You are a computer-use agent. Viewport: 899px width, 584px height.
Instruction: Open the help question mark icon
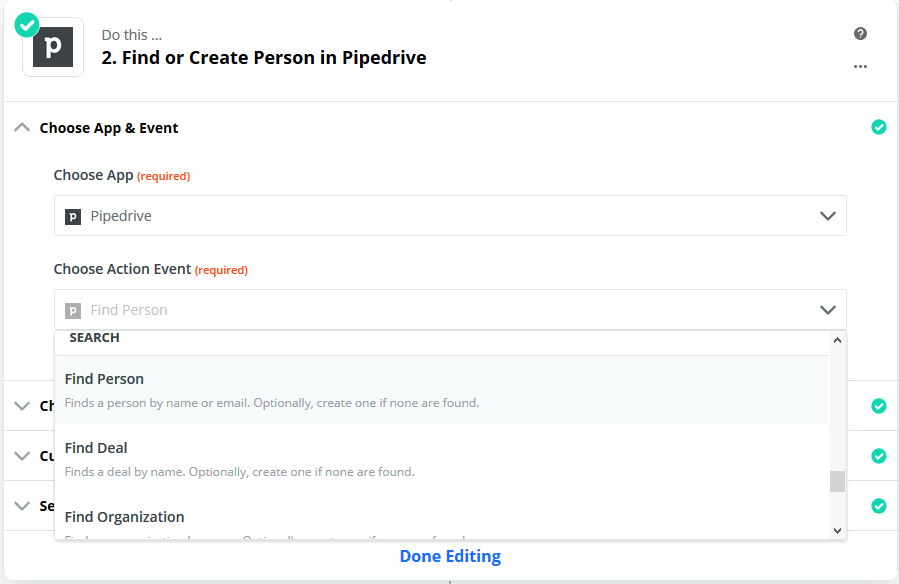[860, 34]
